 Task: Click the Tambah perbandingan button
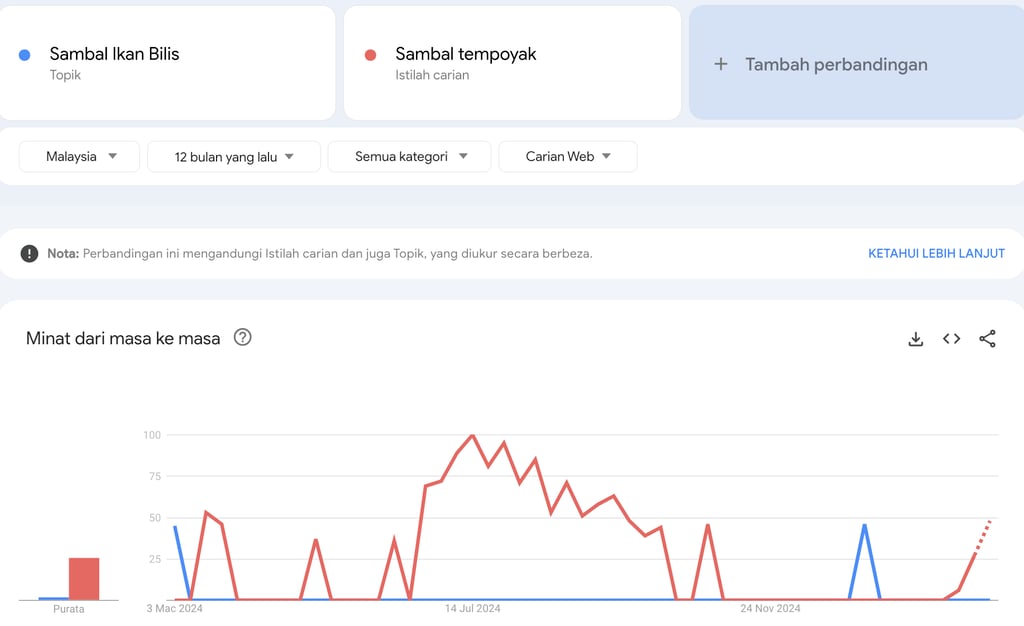[856, 63]
